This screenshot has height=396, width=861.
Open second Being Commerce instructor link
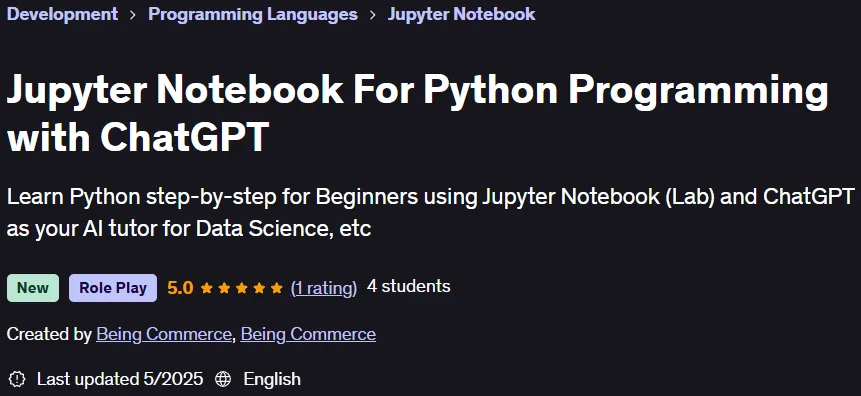point(308,334)
